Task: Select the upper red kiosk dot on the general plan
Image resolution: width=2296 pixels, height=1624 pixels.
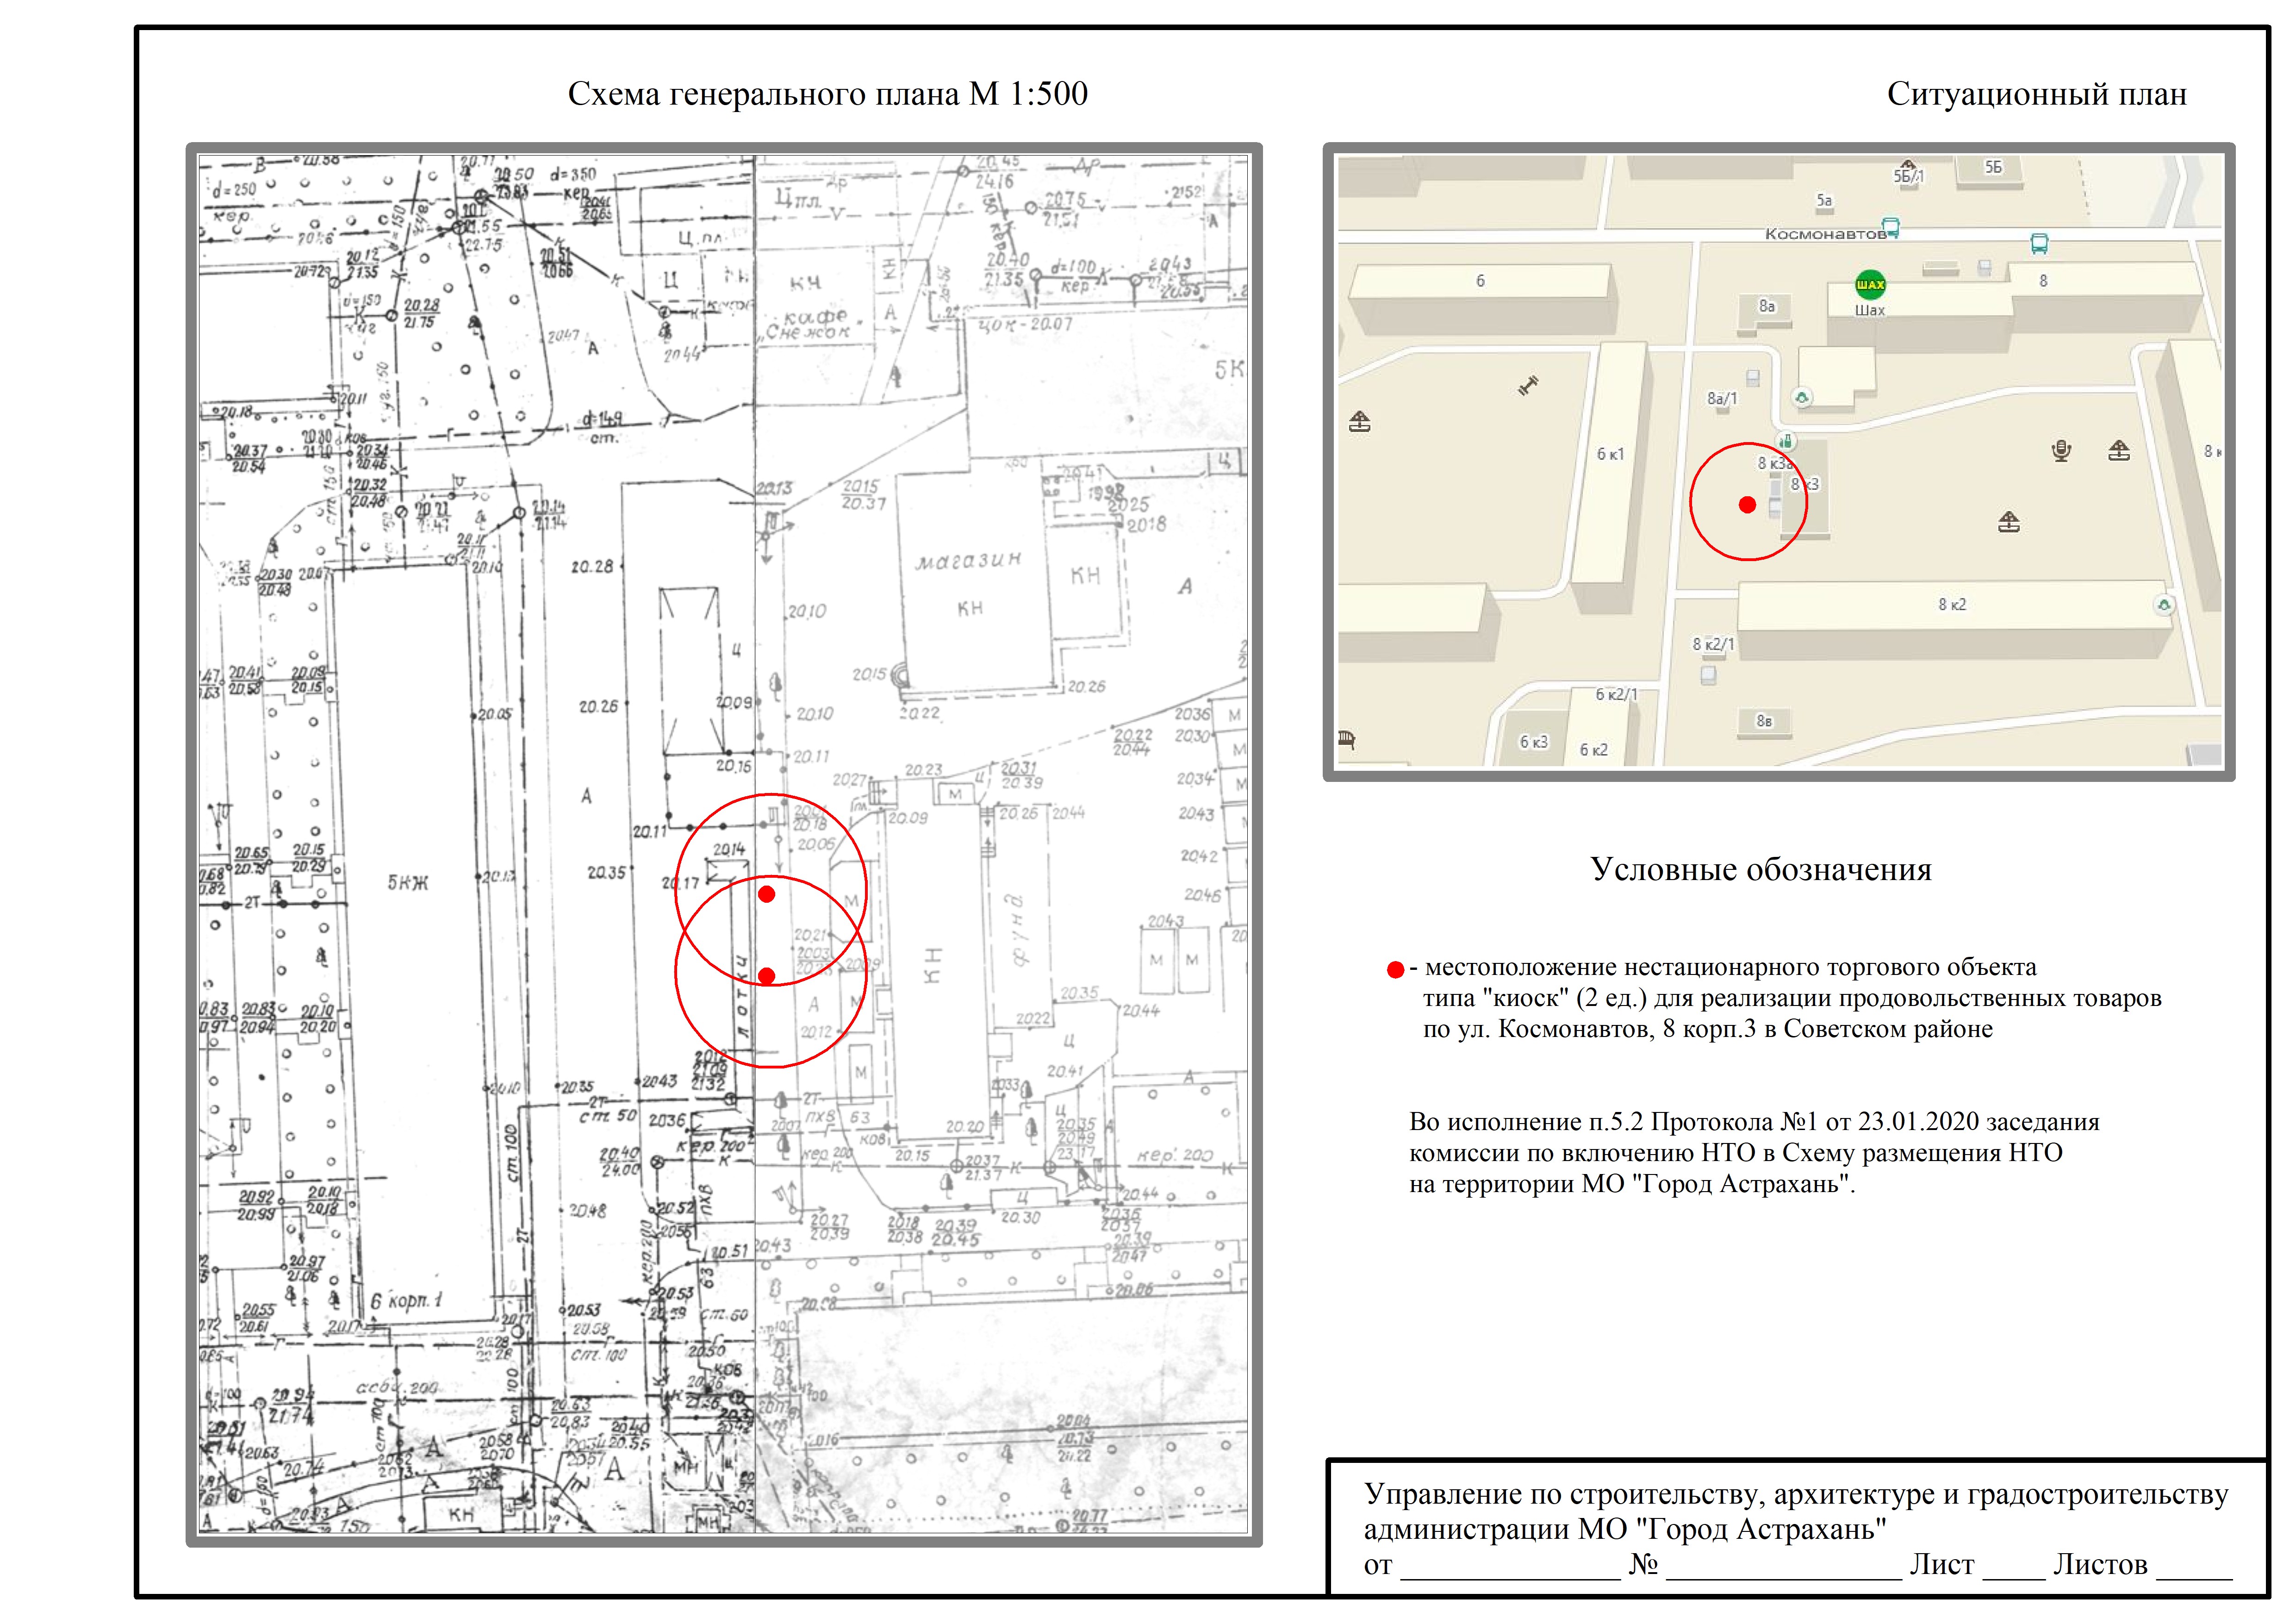Action: click(766, 894)
